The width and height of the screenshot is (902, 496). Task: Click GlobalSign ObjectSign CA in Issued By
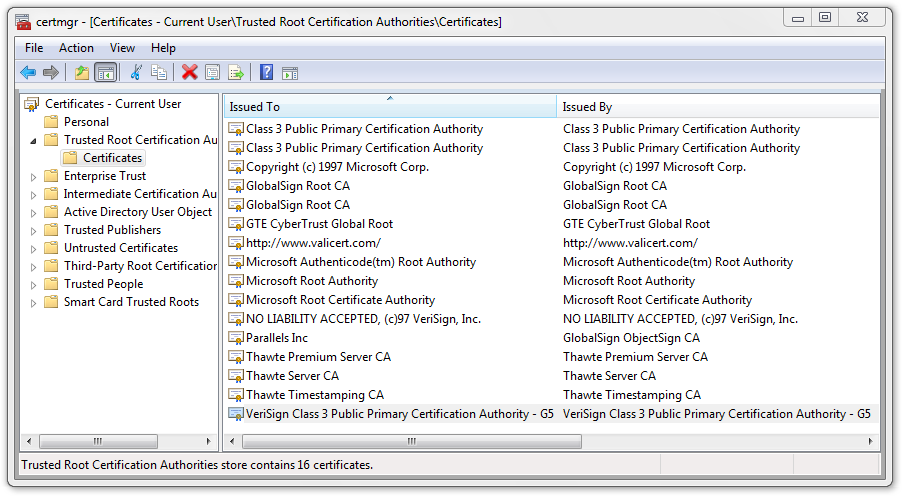point(631,338)
